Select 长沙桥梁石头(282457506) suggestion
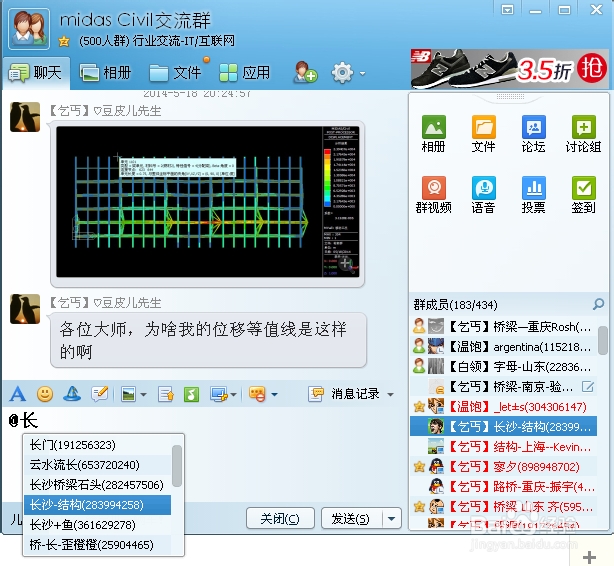This screenshot has width=614, height=566. click(98, 485)
